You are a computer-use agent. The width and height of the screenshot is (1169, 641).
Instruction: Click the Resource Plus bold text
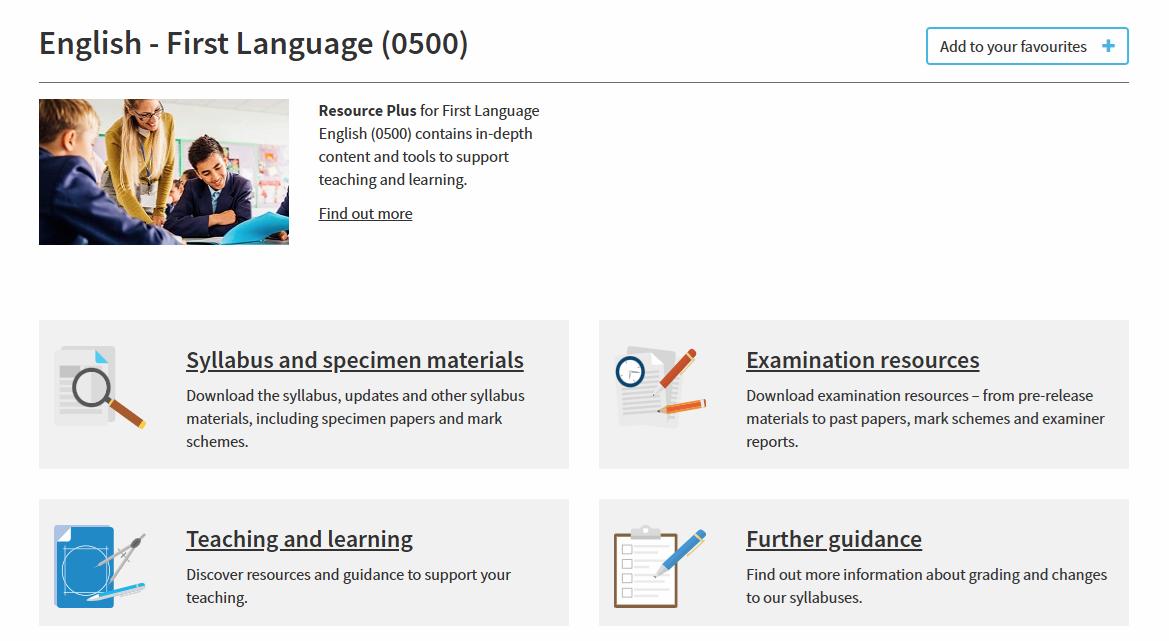(x=367, y=111)
